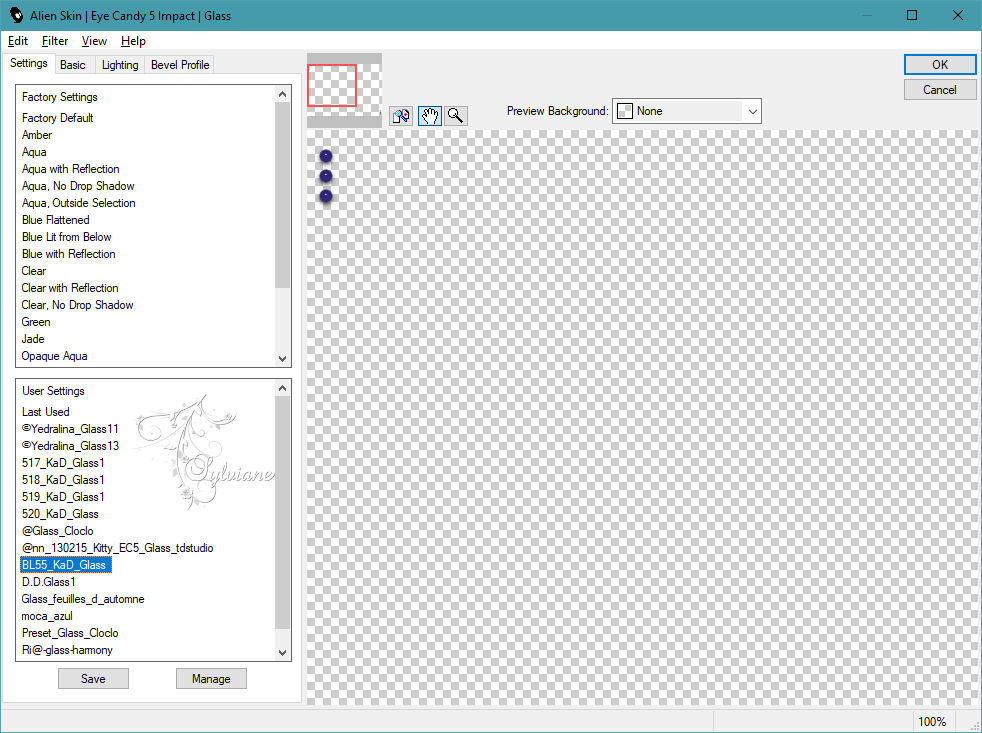The height and width of the screenshot is (733, 982).
Task: Switch to the Settings tab
Action: (29, 63)
